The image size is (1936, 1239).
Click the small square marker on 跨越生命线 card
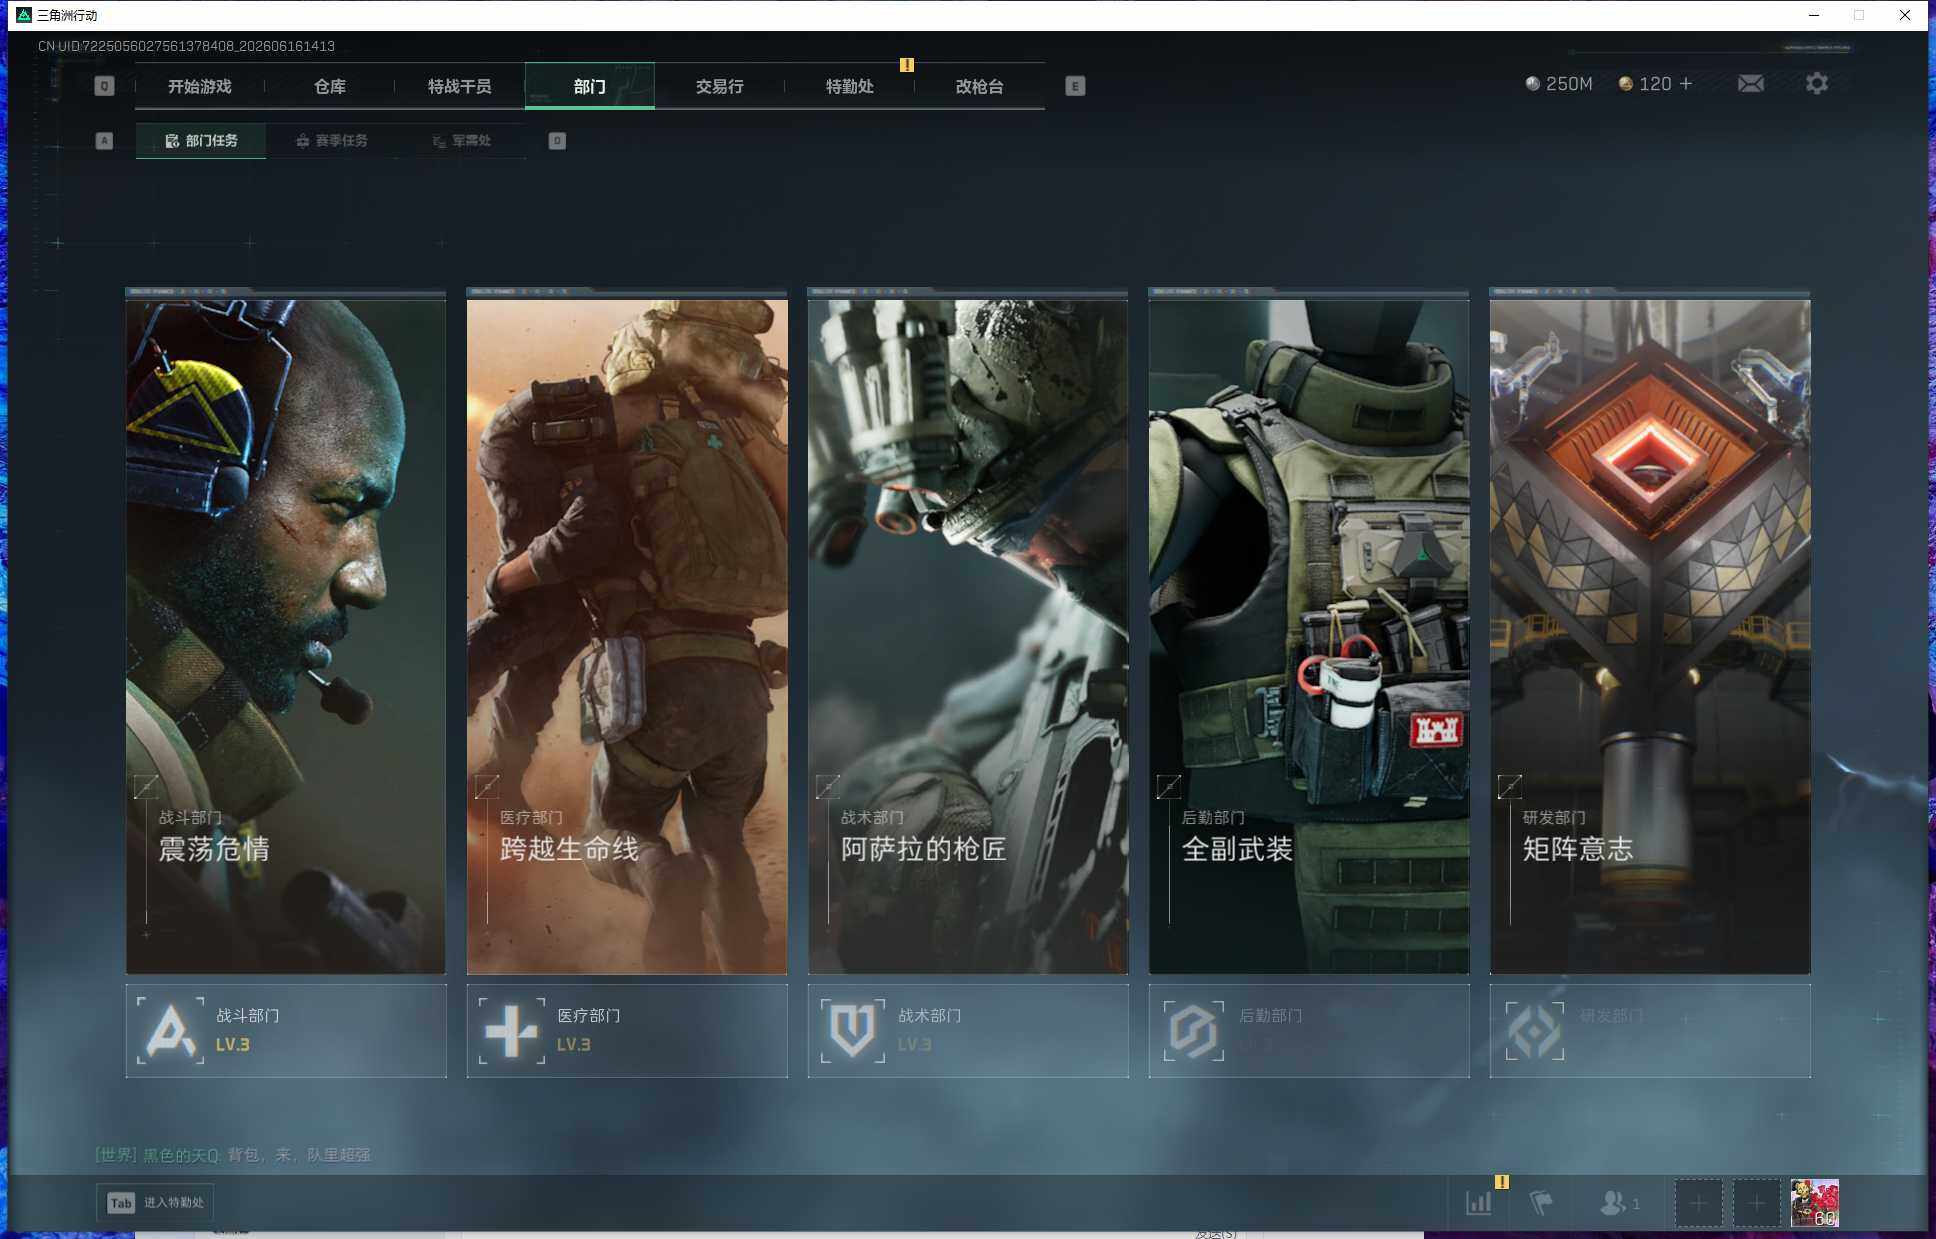pyautogui.click(x=487, y=787)
